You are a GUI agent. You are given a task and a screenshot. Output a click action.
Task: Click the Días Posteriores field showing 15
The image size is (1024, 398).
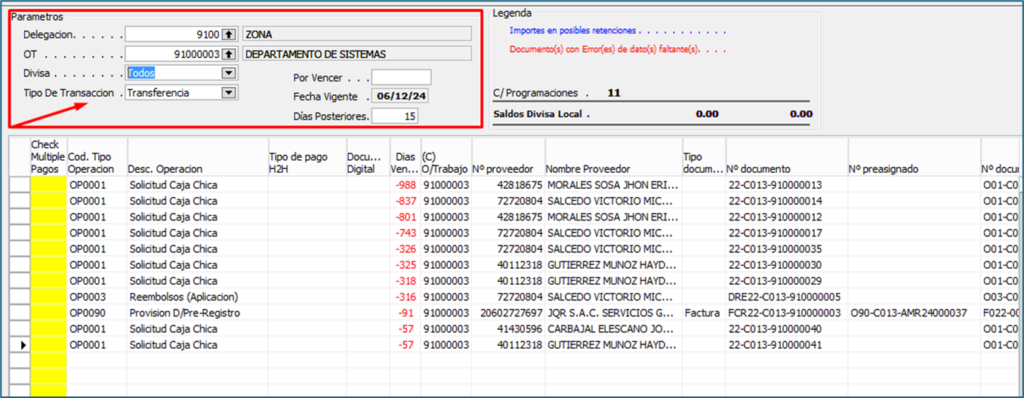point(395,116)
